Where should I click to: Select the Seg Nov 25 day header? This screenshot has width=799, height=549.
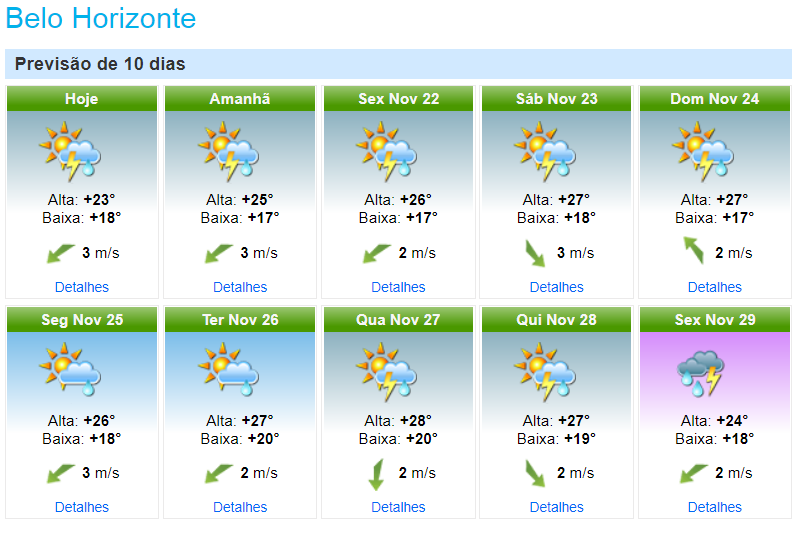click(82, 320)
